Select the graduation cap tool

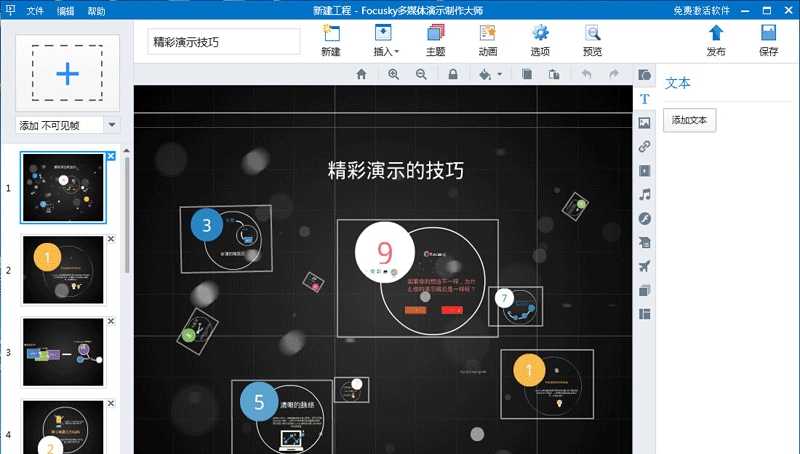coord(644,242)
